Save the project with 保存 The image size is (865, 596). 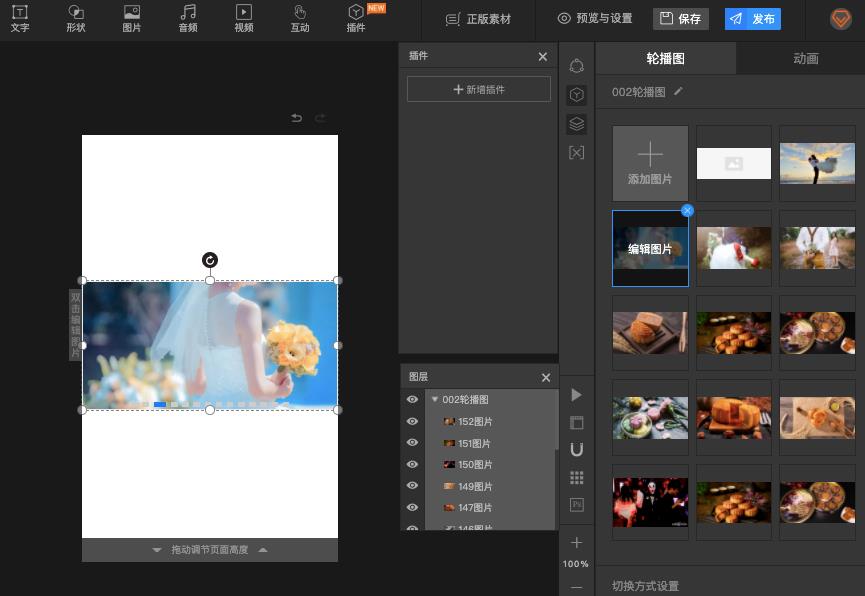point(681,19)
